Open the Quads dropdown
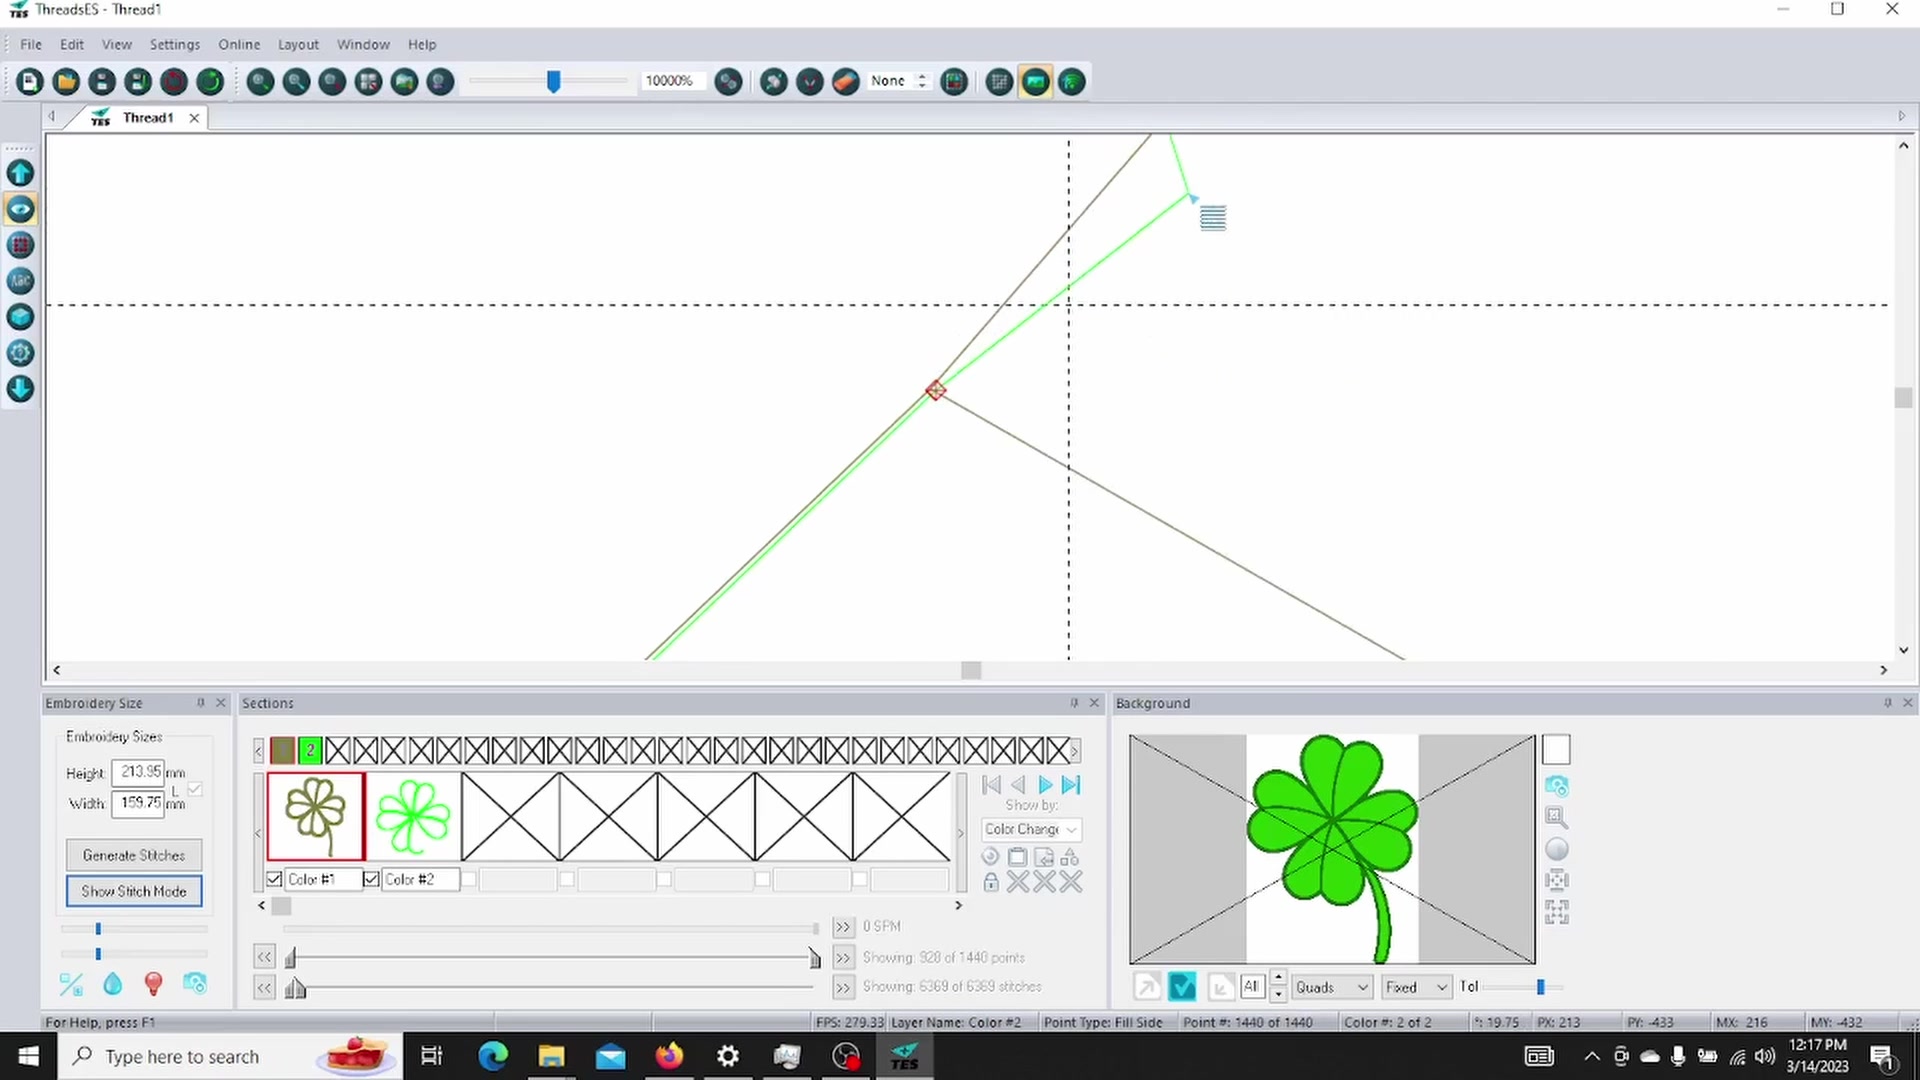Screen dimensions: 1920x1080 click(1330, 987)
